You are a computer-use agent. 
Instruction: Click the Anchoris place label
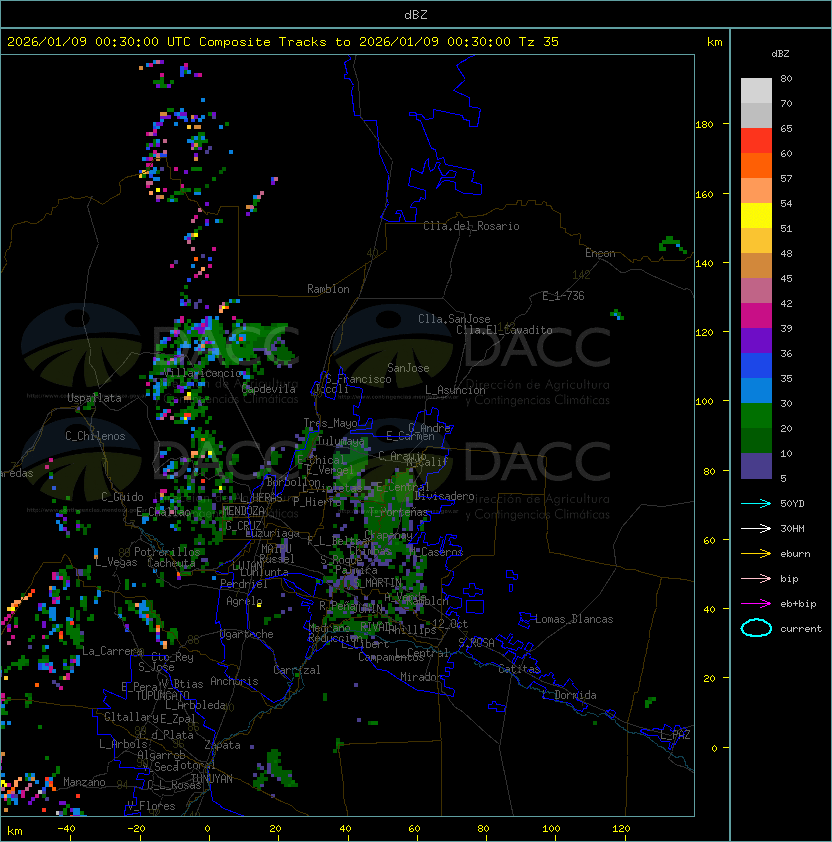click(234, 681)
